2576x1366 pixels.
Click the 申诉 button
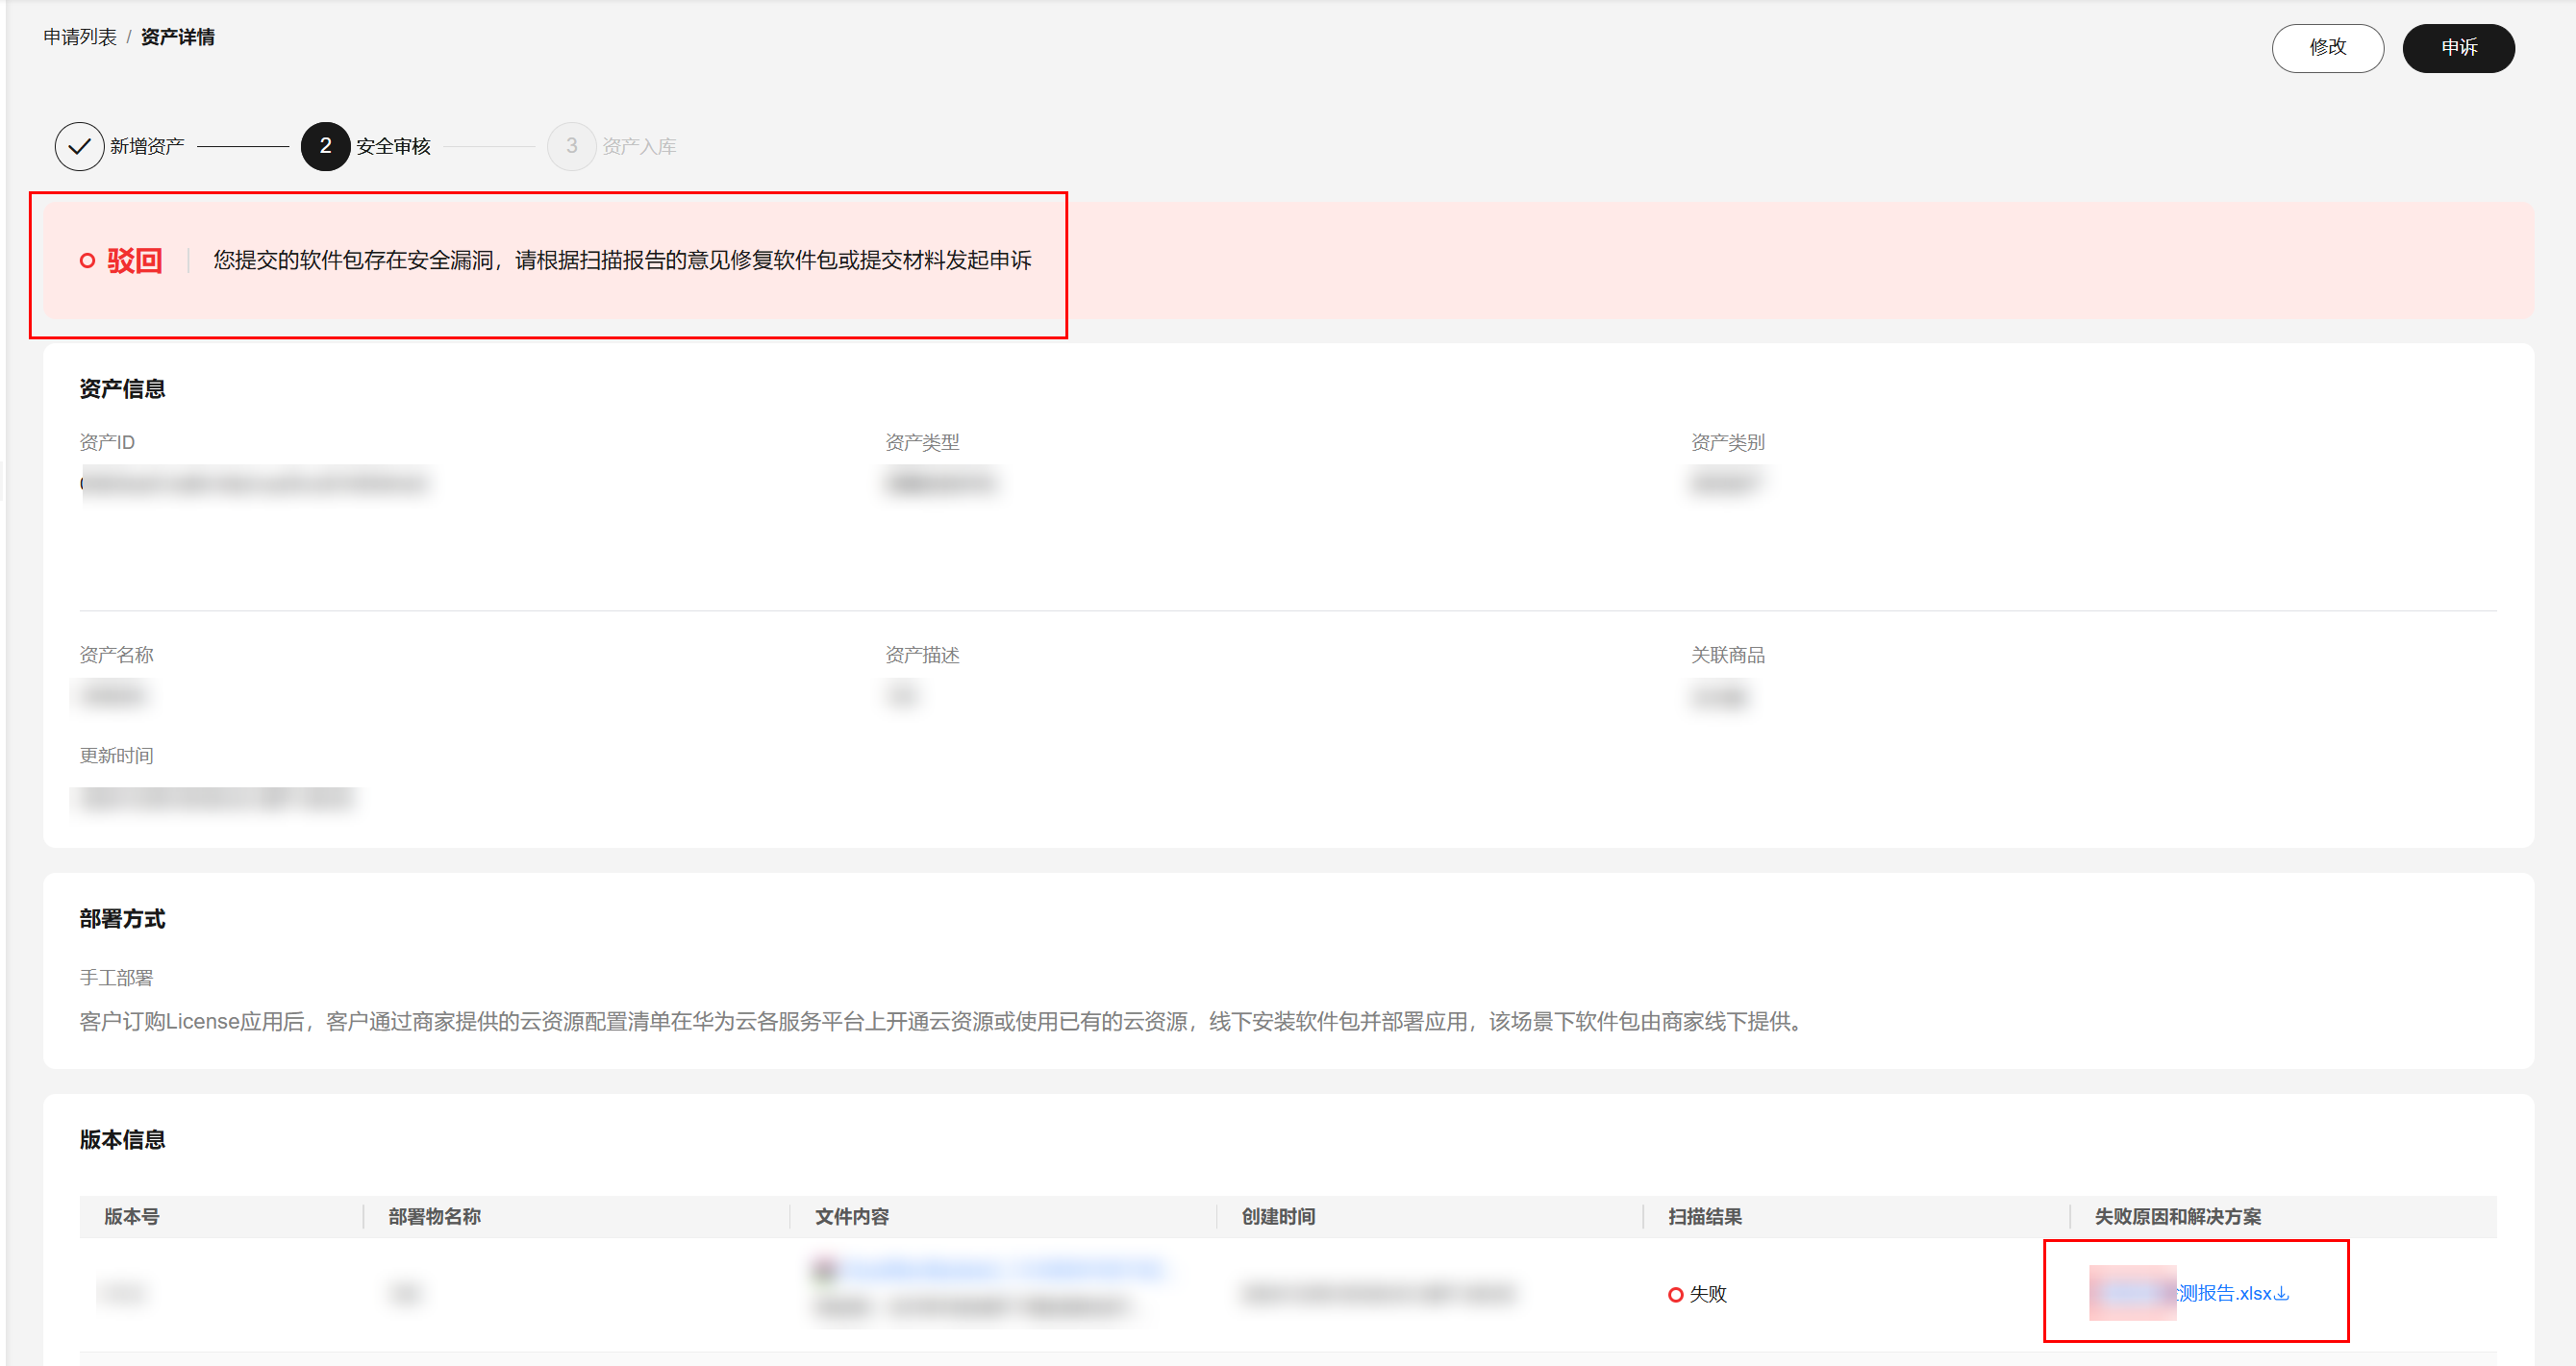2458,47
